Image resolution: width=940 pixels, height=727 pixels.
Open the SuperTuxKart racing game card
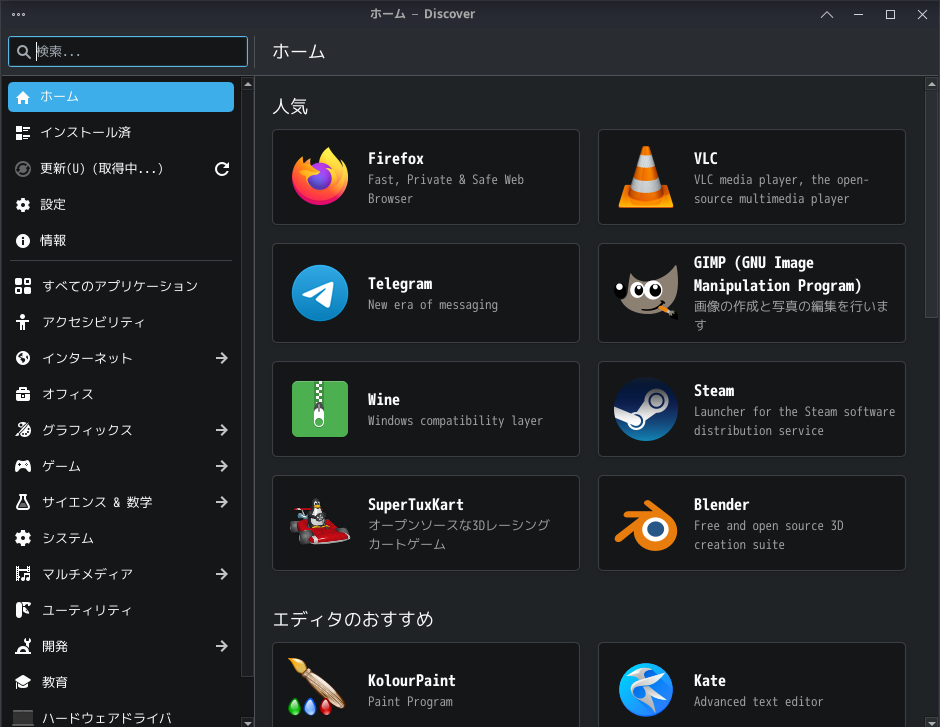point(425,522)
